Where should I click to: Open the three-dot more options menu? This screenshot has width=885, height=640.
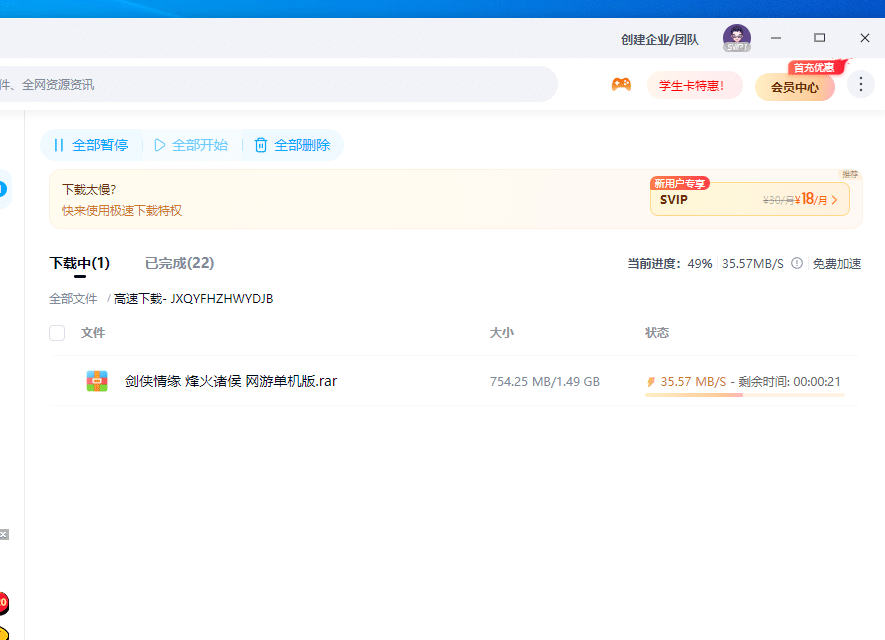click(860, 85)
